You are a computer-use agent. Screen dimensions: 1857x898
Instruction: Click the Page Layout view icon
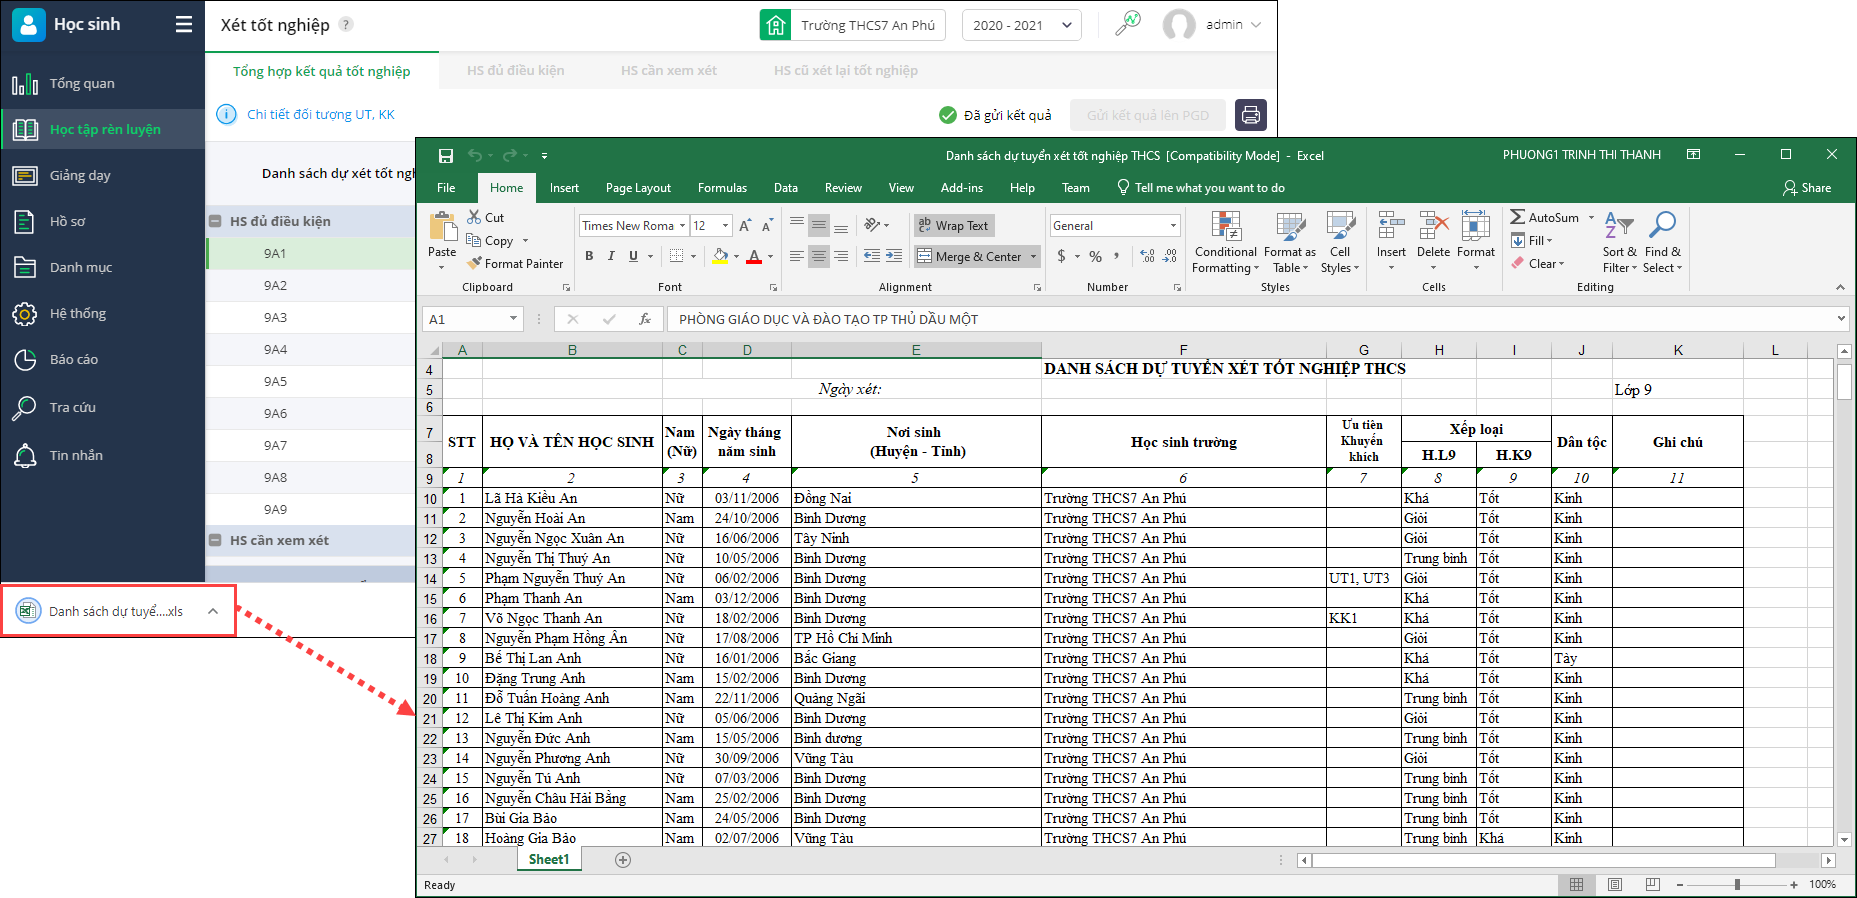(1615, 885)
